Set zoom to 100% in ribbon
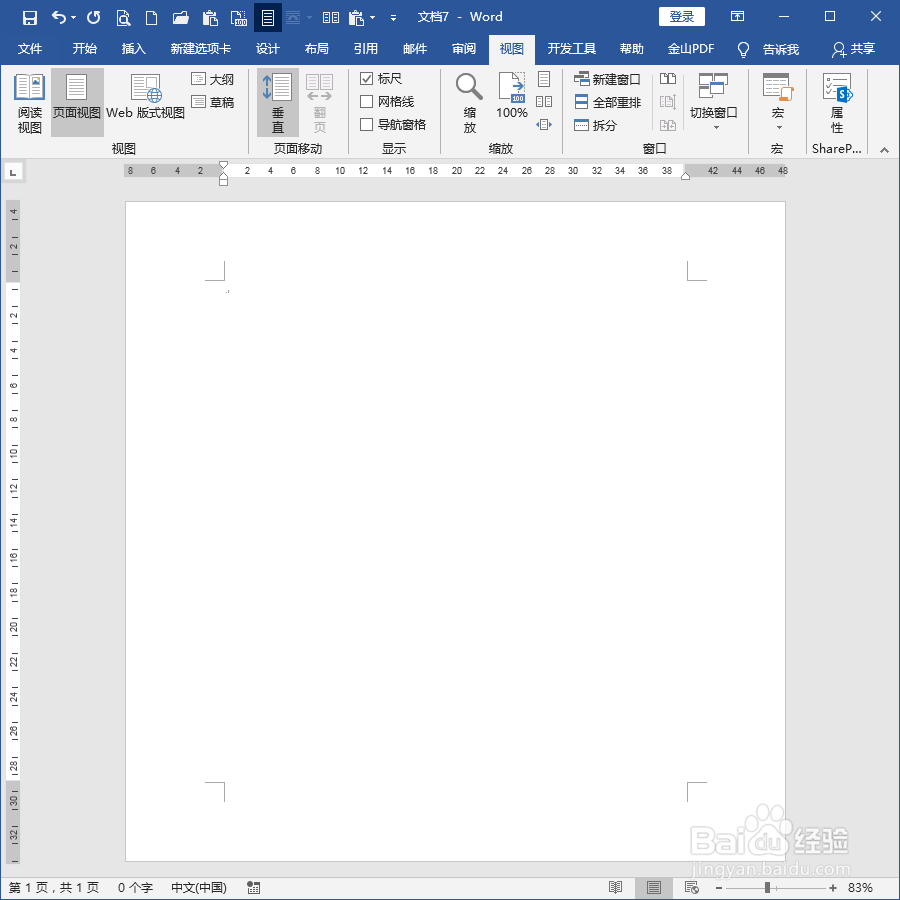This screenshot has height=900, width=900. tap(511, 96)
